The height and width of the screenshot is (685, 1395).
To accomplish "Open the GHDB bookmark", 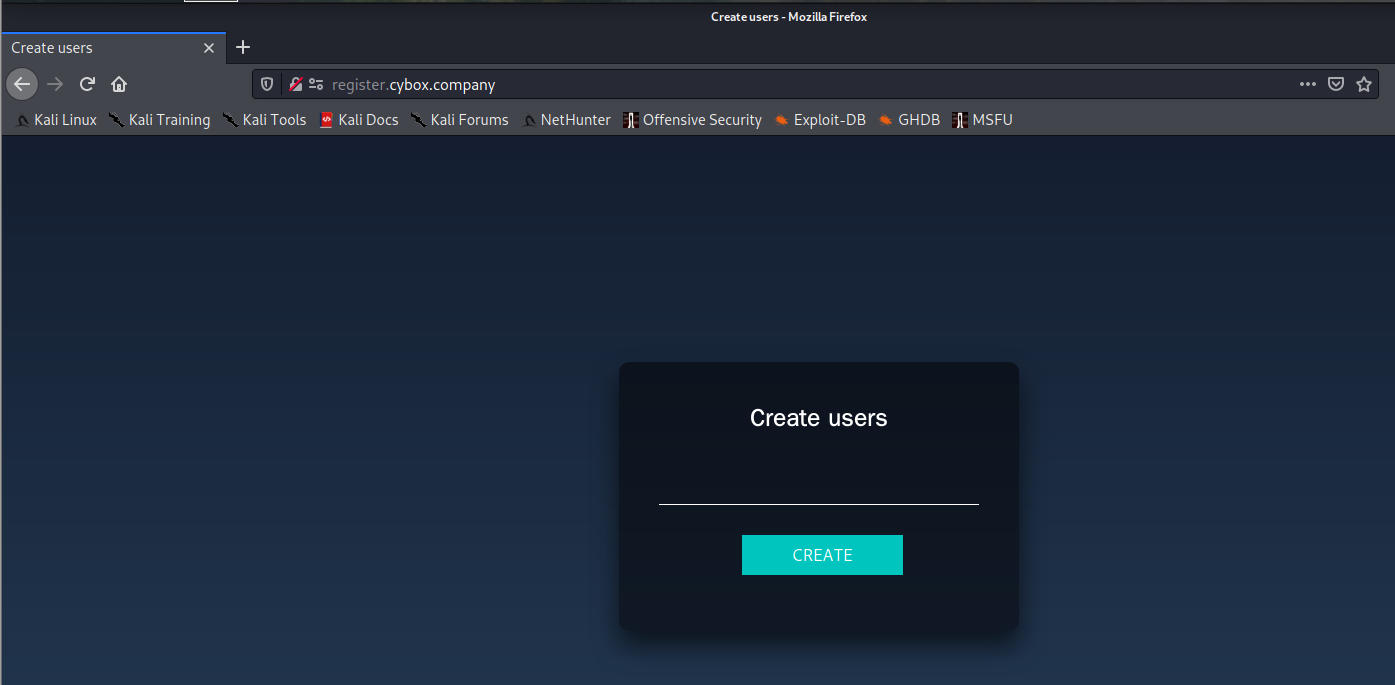I will coord(909,120).
